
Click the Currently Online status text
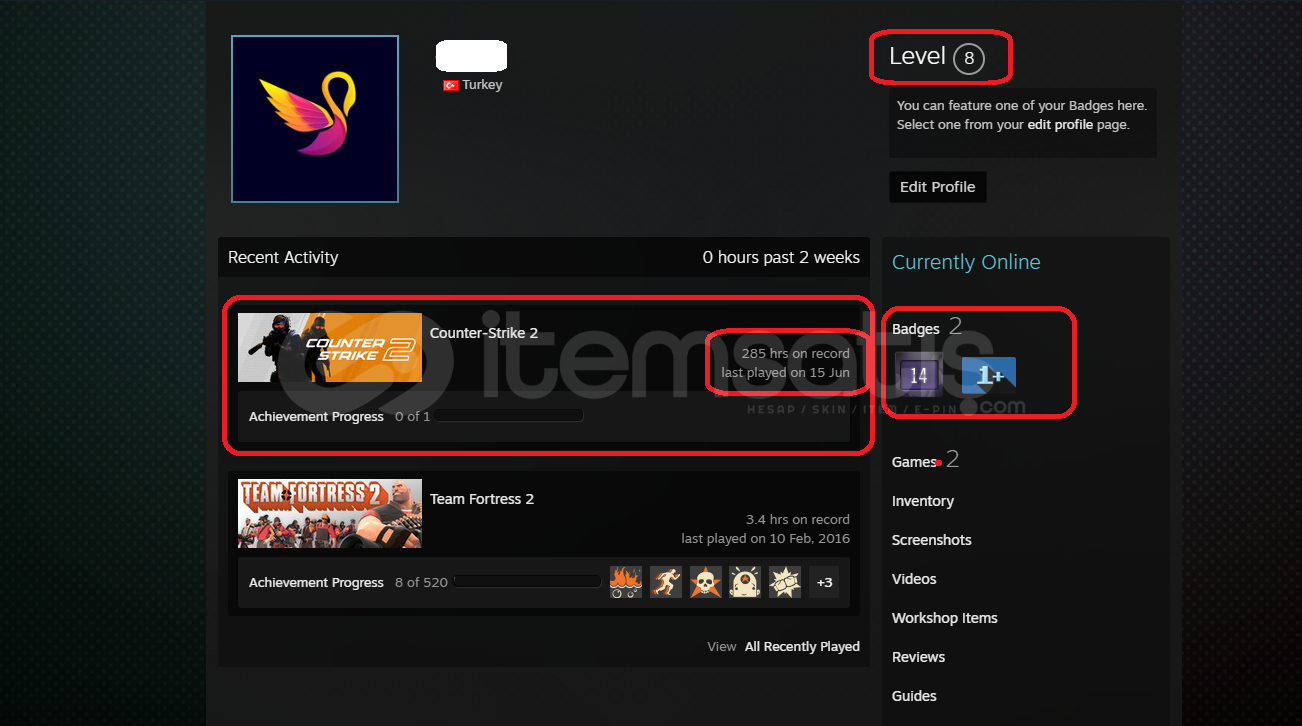[966, 262]
